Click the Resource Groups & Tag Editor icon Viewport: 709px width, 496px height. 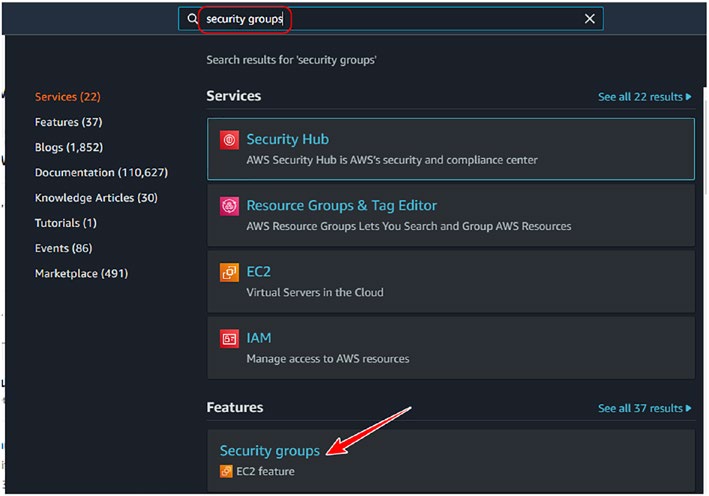coord(229,206)
